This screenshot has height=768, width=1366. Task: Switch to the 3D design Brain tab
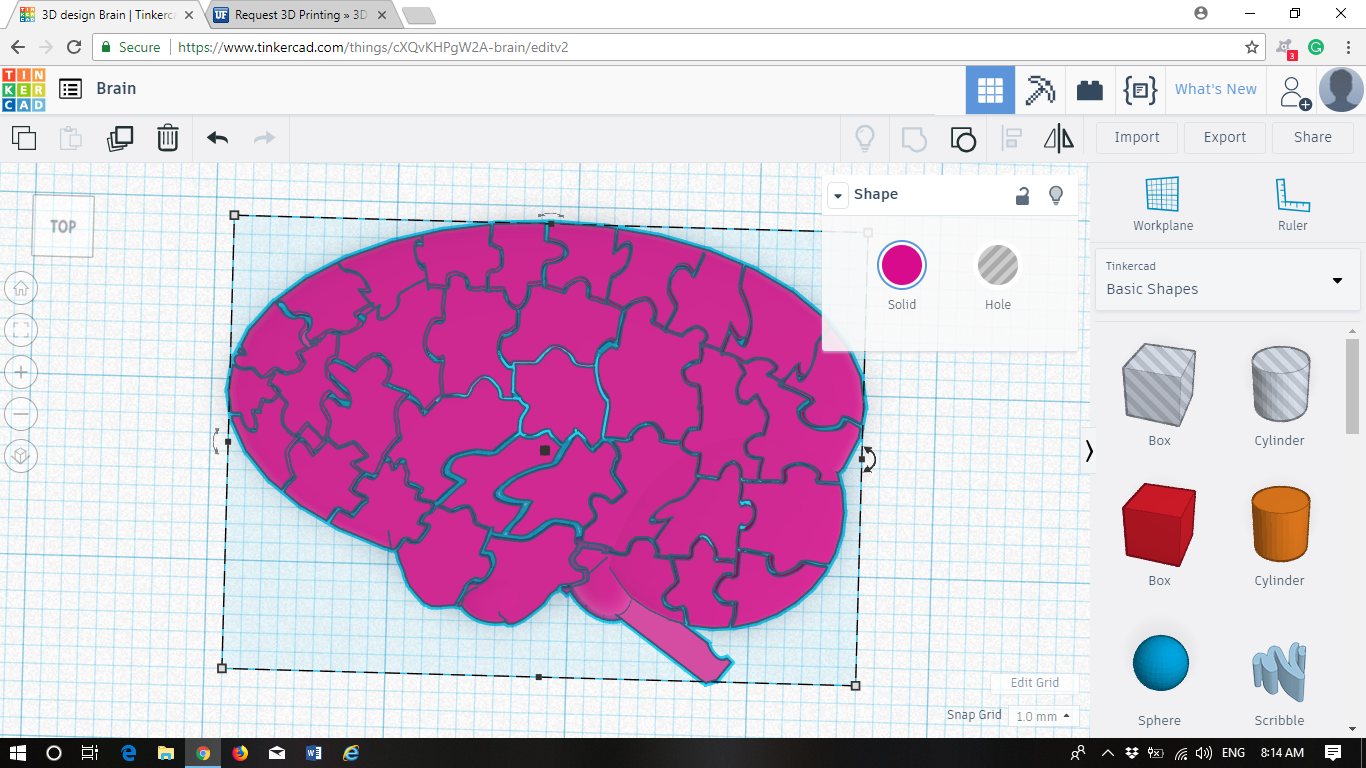pos(107,15)
